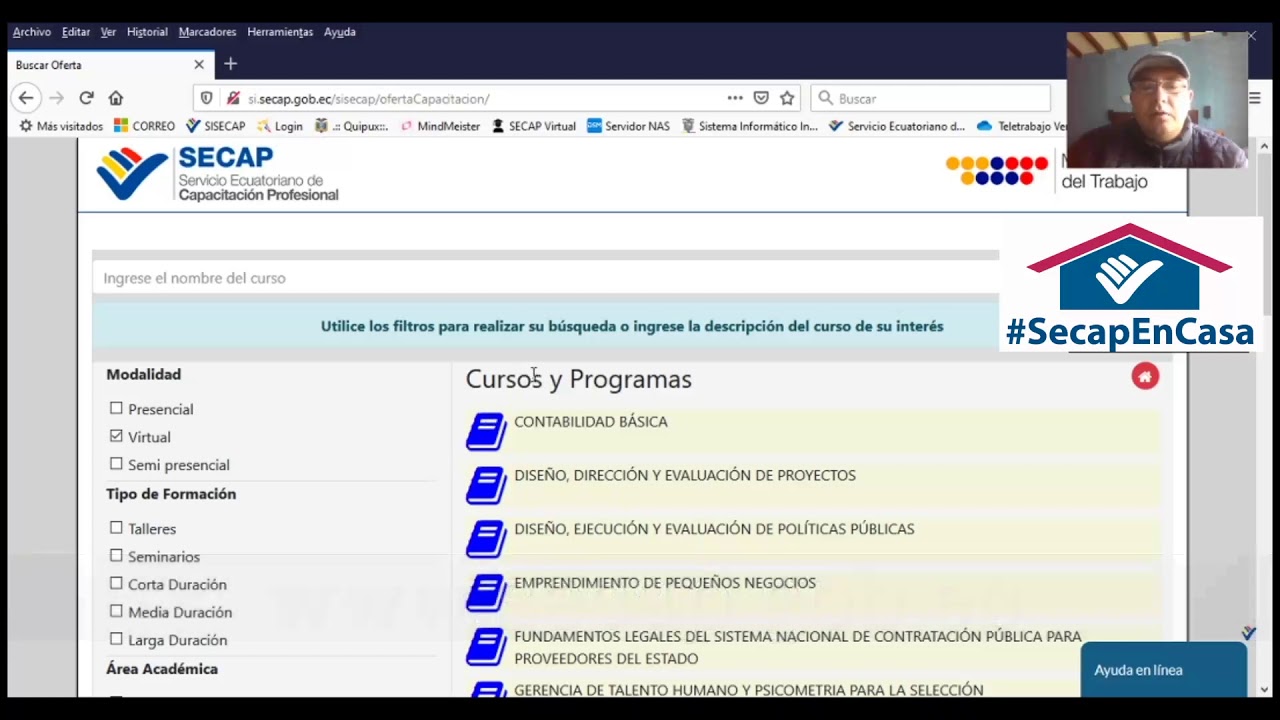Click the red home button beside Cursos y Programas
This screenshot has height=720, width=1280.
tap(1145, 376)
